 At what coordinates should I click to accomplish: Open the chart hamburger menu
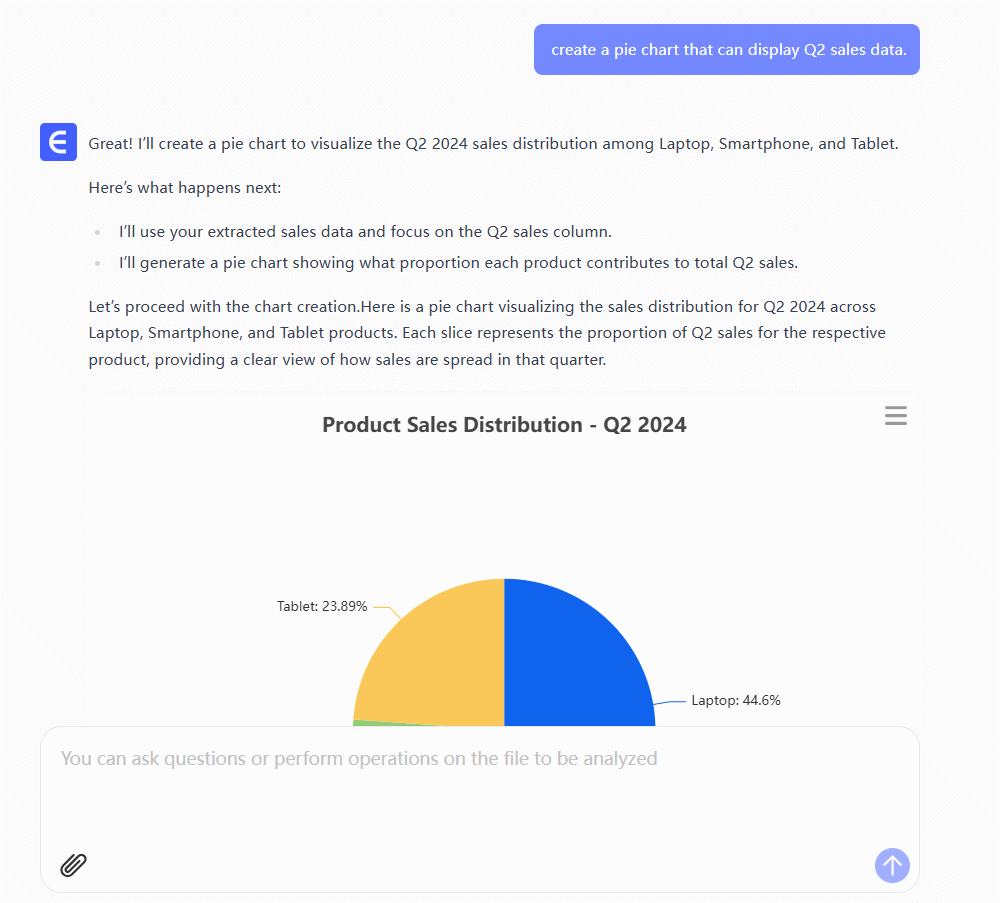click(896, 416)
